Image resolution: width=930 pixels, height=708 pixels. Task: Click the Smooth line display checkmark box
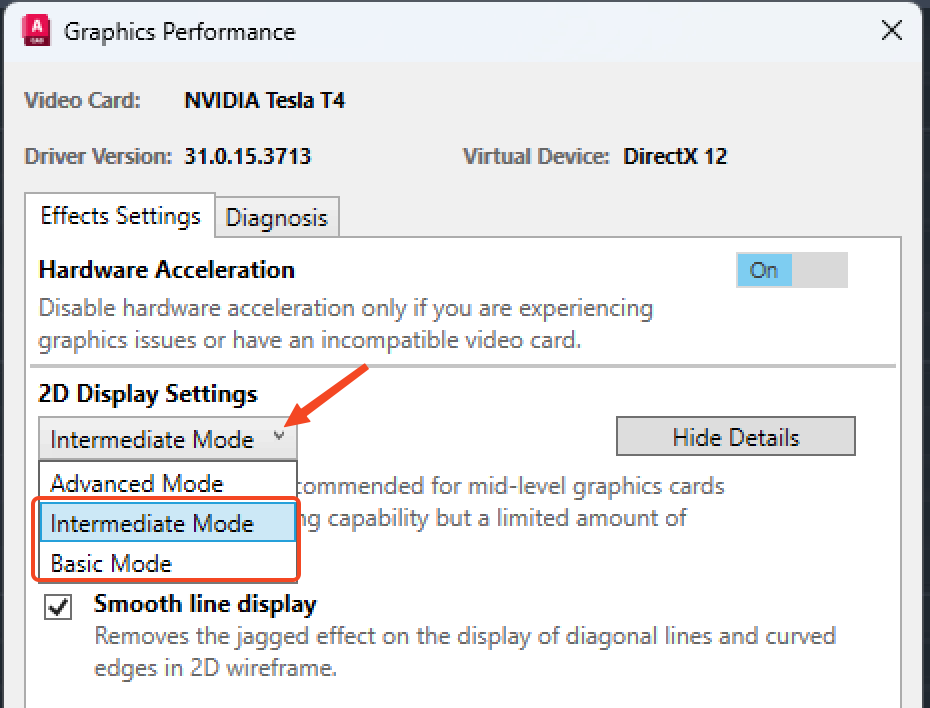click(58, 606)
